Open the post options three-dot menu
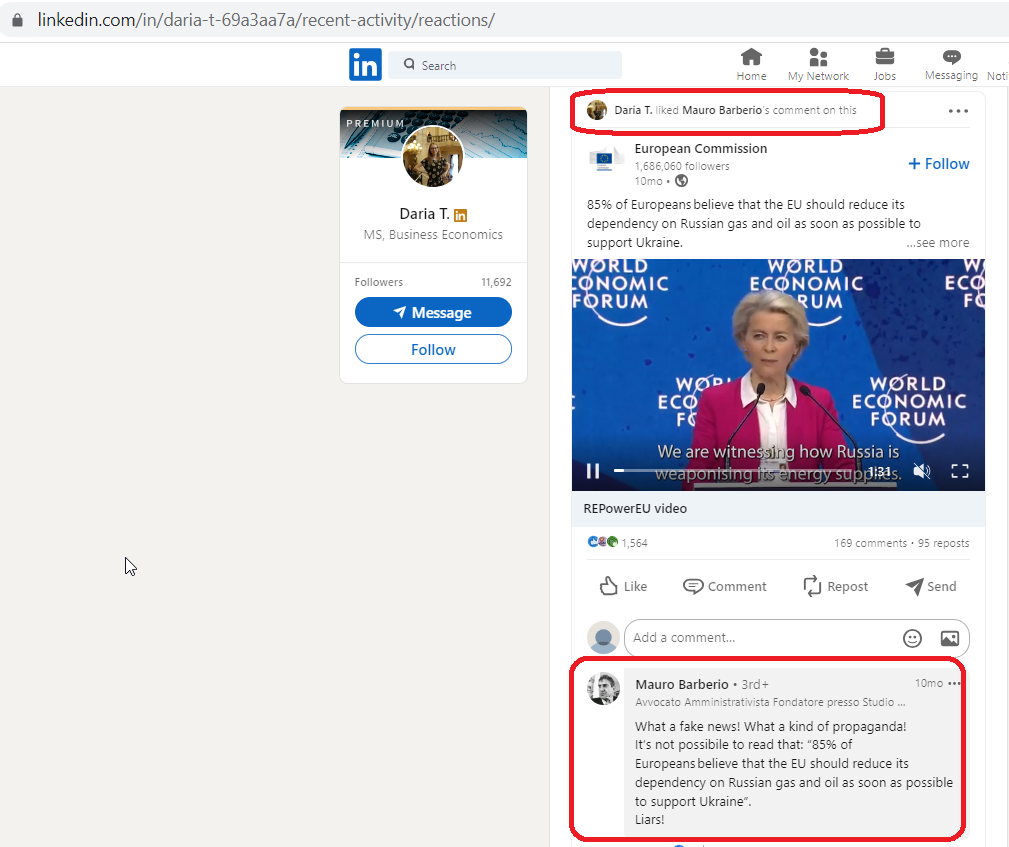The image size is (1009, 847). (x=958, y=111)
